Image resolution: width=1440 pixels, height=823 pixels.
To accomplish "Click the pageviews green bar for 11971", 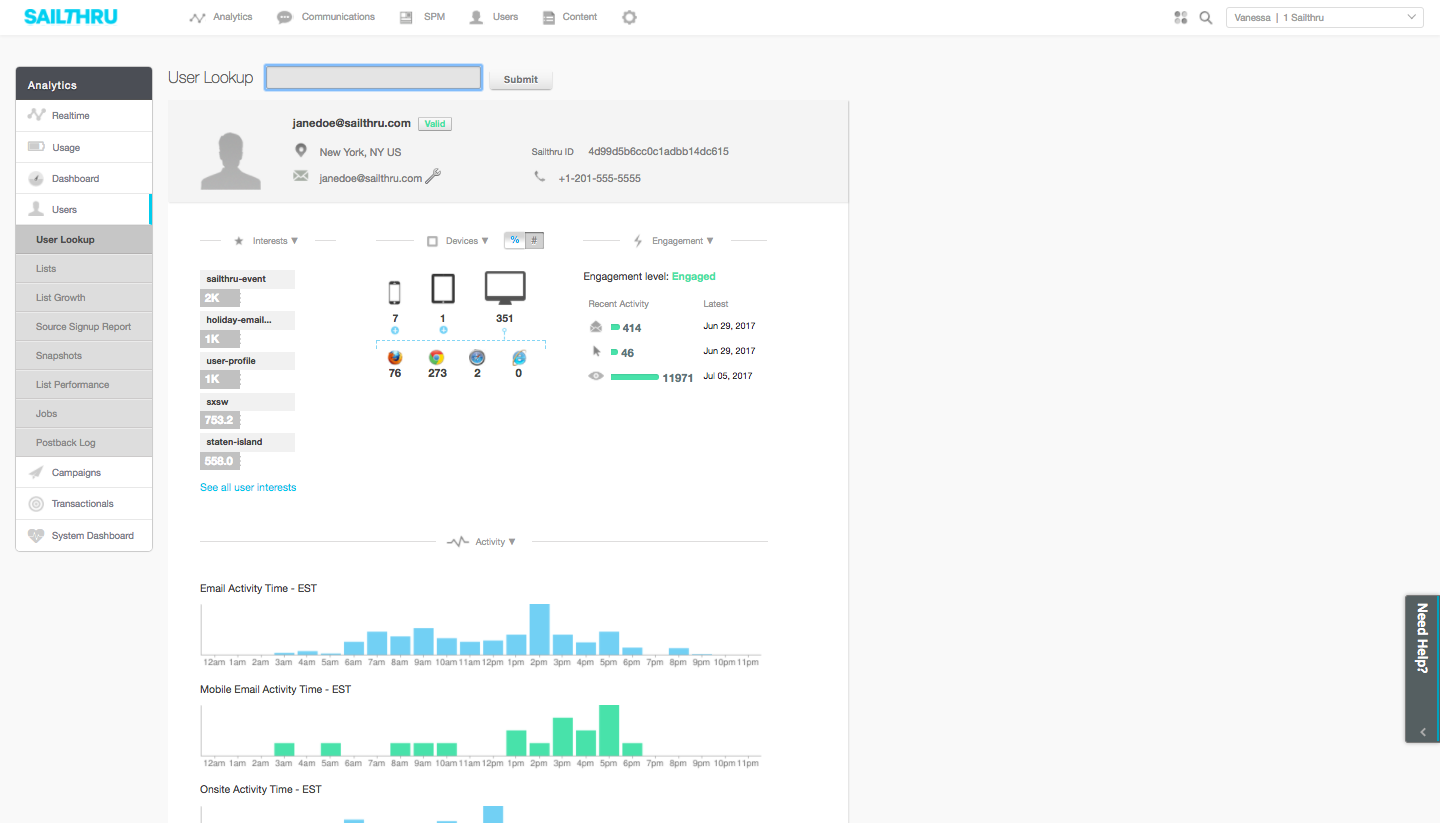I will (x=634, y=377).
